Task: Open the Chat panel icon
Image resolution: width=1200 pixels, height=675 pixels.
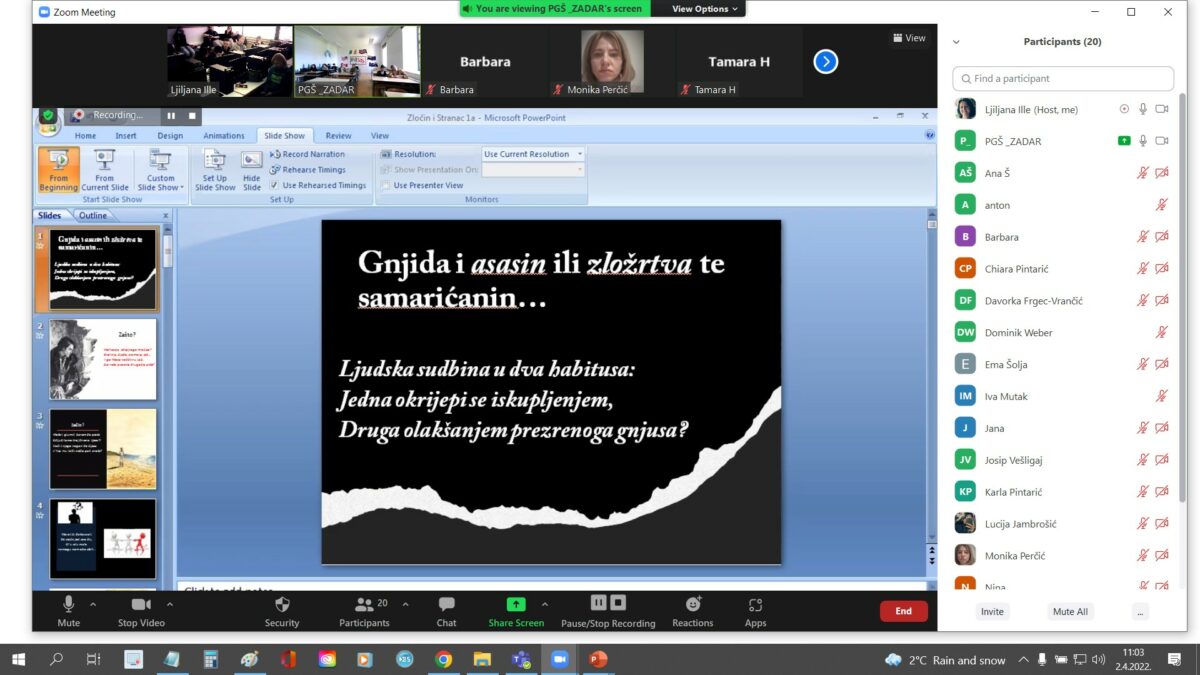Action: [446, 605]
